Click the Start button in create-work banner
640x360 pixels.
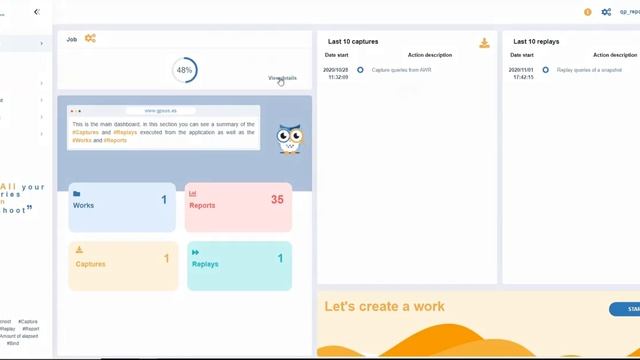pyautogui.click(x=624, y=309)
